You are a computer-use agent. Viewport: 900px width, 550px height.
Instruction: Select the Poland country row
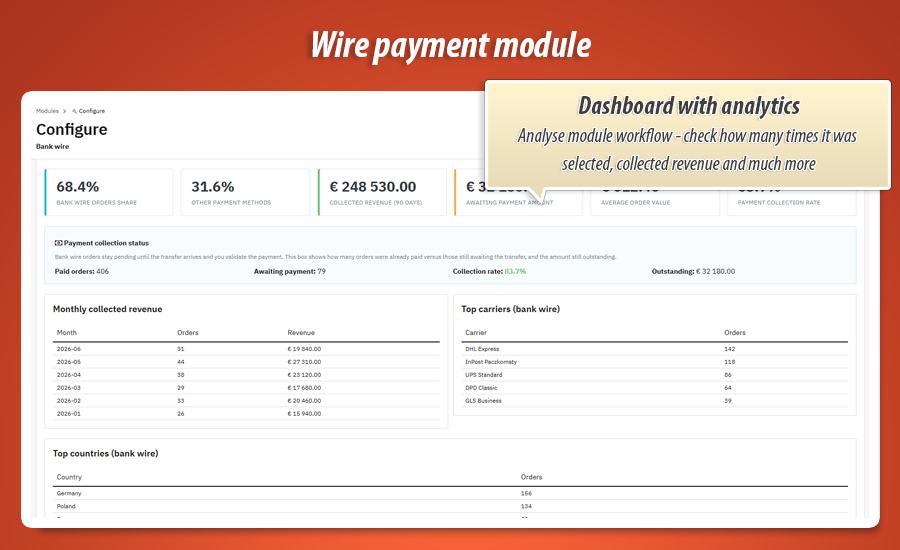click(450, 506)
